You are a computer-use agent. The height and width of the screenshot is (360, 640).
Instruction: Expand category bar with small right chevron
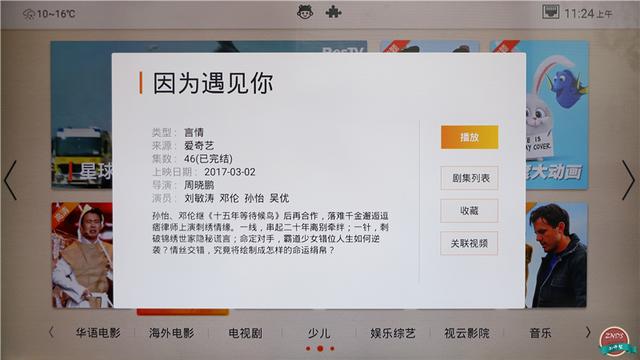point(588,332)
